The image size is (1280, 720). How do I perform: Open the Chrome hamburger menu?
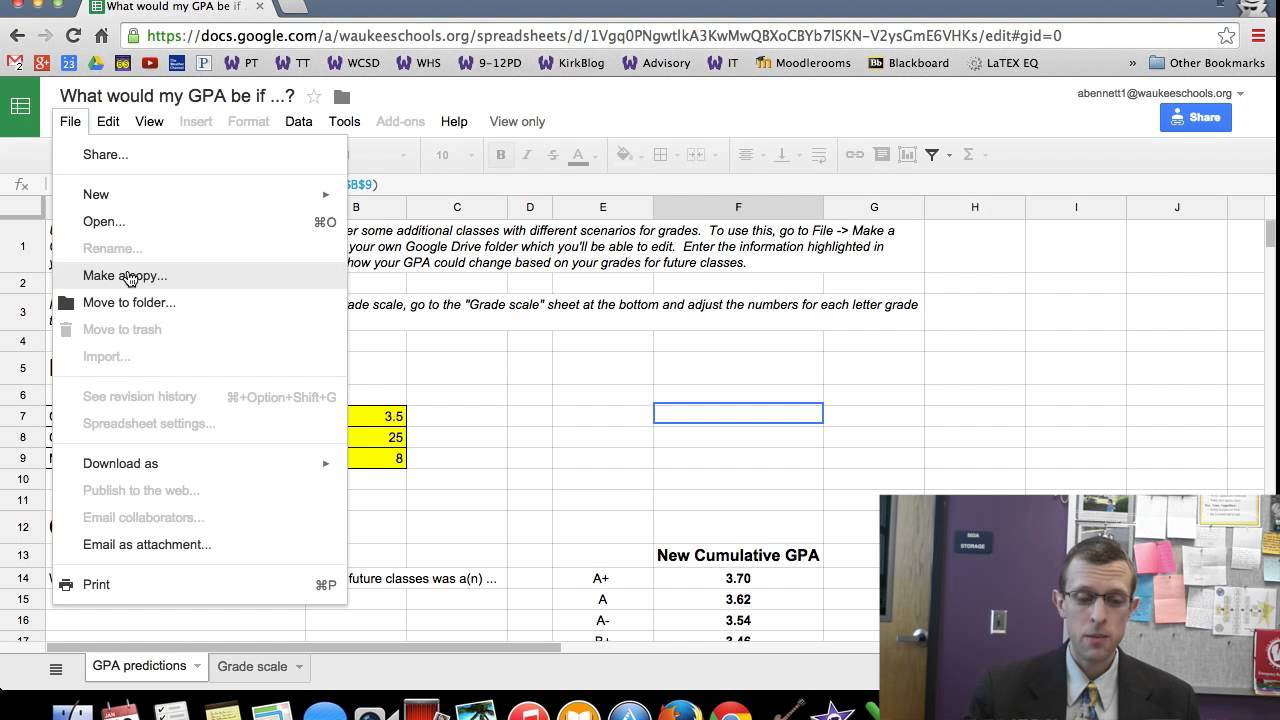coord(1259,36)
